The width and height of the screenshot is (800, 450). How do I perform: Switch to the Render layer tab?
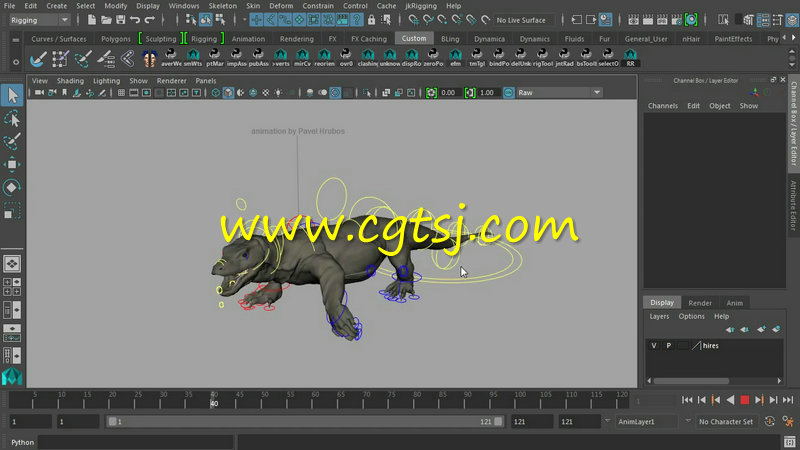tap(700, 303)
